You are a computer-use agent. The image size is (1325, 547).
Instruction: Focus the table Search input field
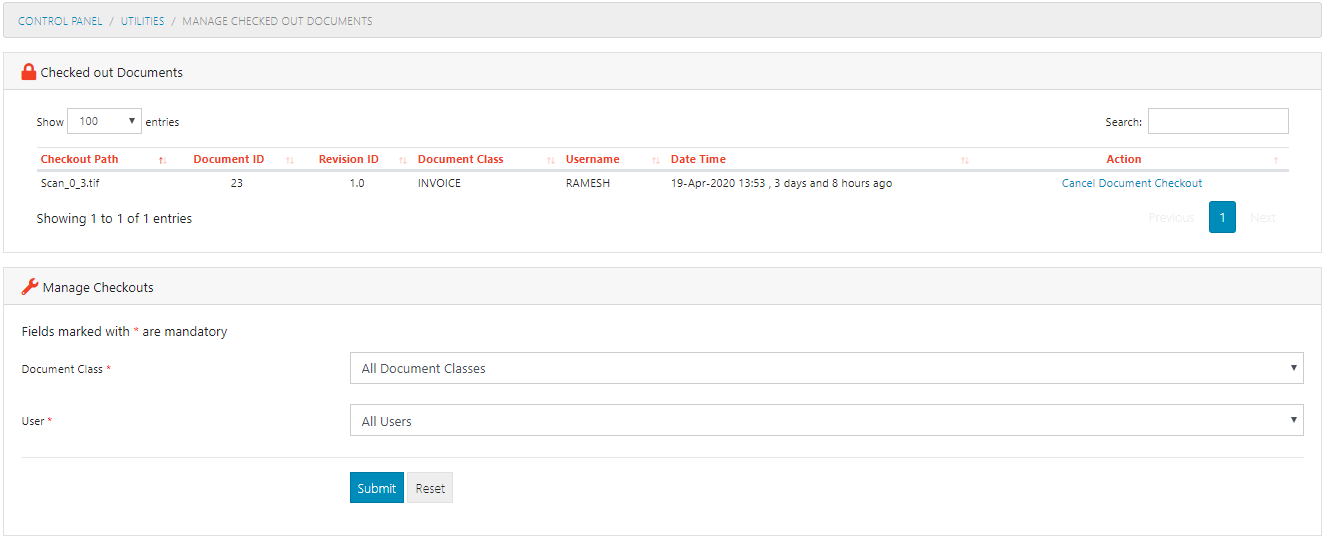coord(1217,121)
